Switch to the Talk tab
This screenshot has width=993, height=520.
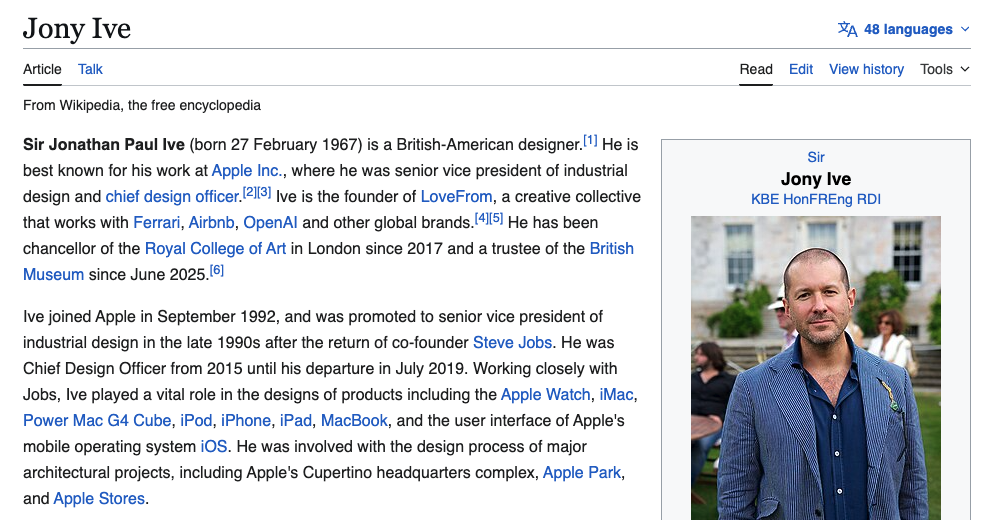click(90, 69)
